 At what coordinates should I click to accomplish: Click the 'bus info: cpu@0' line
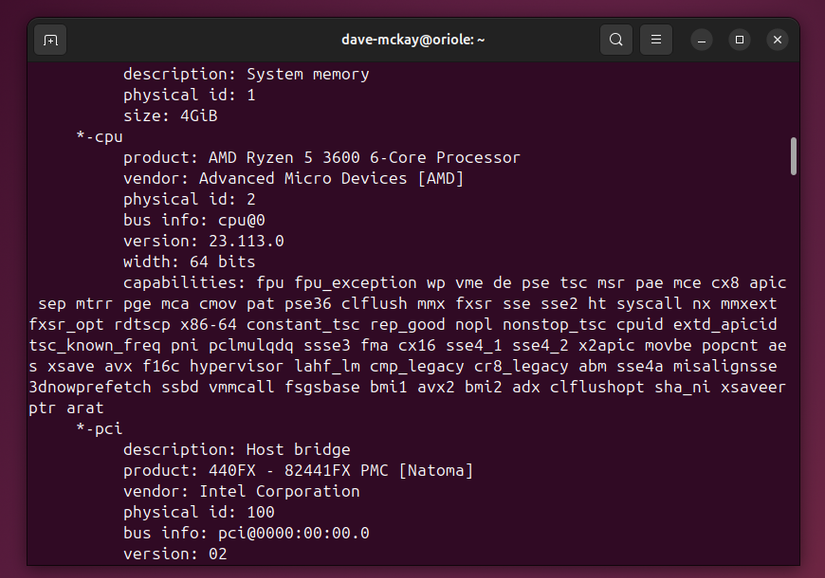pos(194,220)
